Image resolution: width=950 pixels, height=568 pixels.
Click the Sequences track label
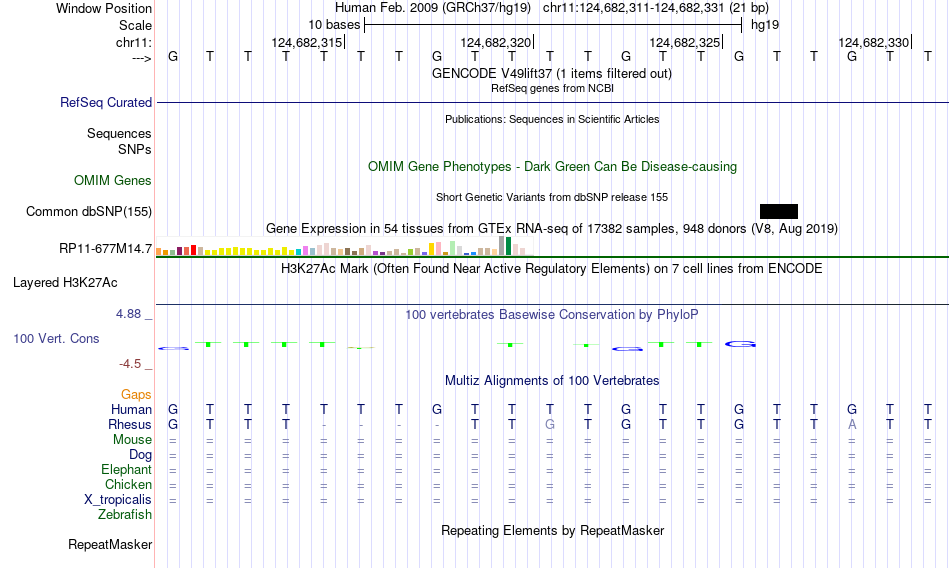119,133
